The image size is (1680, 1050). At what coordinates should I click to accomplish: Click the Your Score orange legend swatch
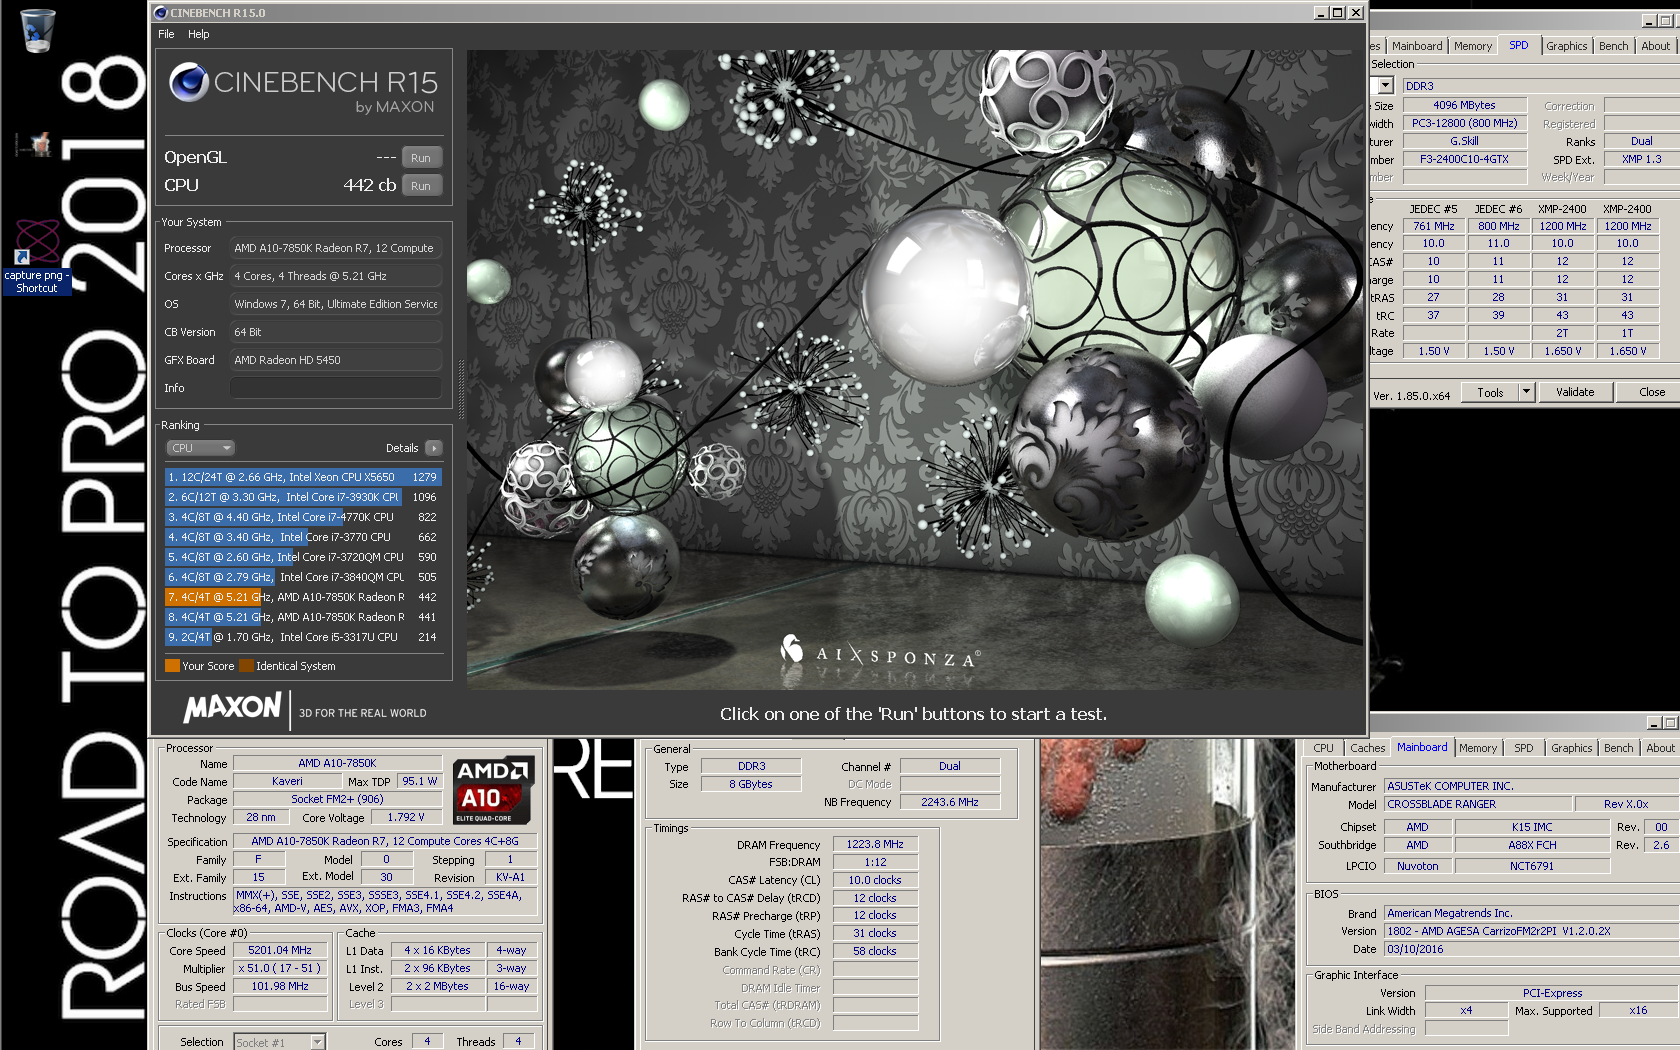pos(172,666)
